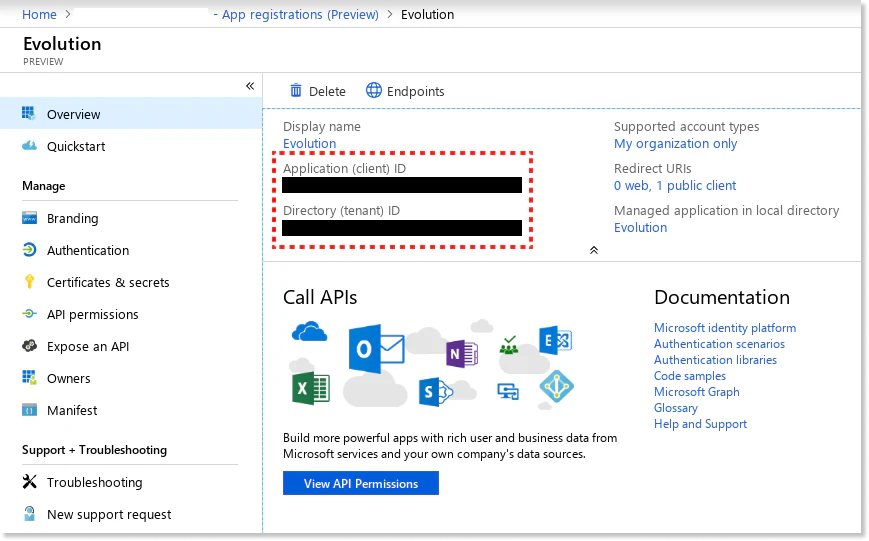
Task: Click the Outlook icon under Call APIs
Action: (376, 349)
